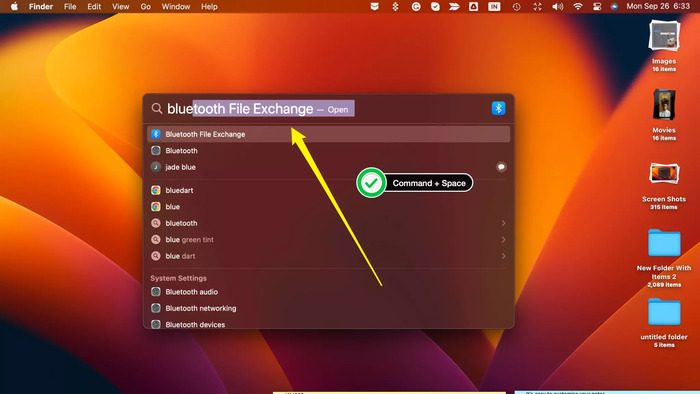The width and height of the screenshot is (700, 394).
Task: Open the Apple menu
Action: [14, 7]
